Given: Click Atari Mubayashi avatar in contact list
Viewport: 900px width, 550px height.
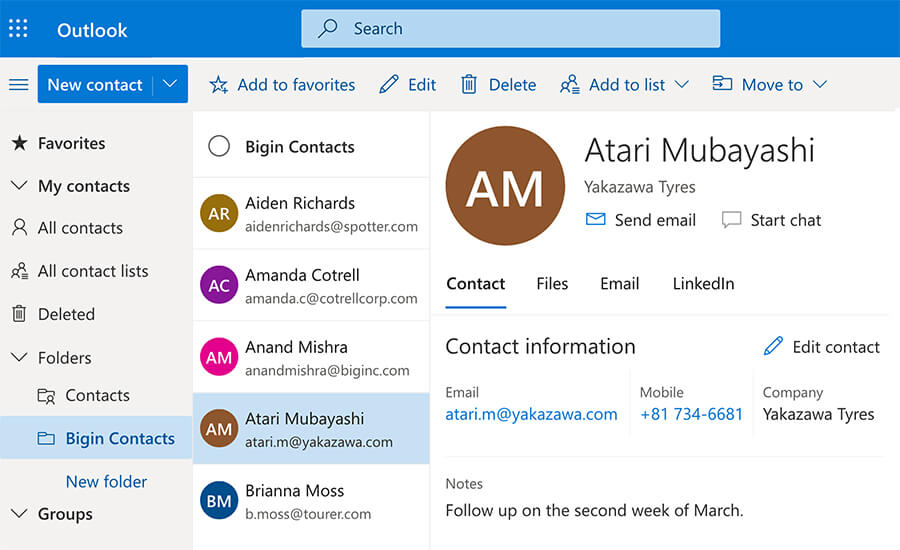Looking at the screenshot, I should (x=219, y=429).
